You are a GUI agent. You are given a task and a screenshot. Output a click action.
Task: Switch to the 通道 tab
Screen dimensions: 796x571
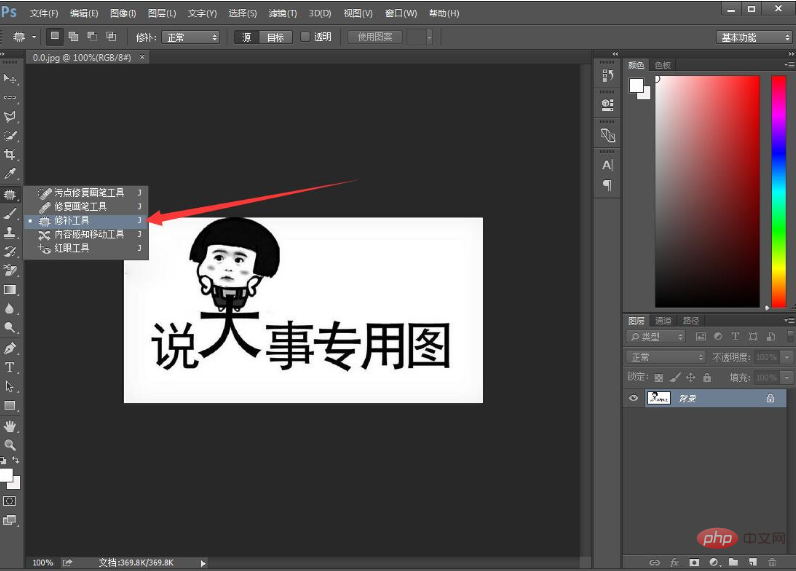point(662,321)
